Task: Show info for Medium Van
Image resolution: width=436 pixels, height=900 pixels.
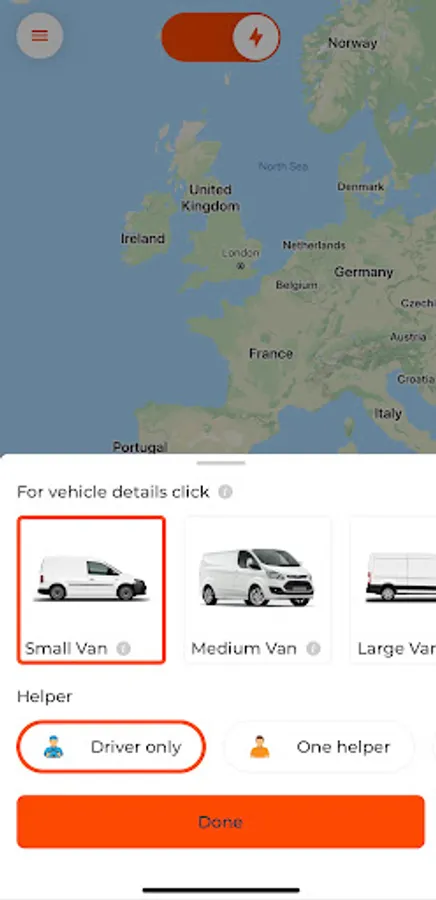Action: pos(313,649)
